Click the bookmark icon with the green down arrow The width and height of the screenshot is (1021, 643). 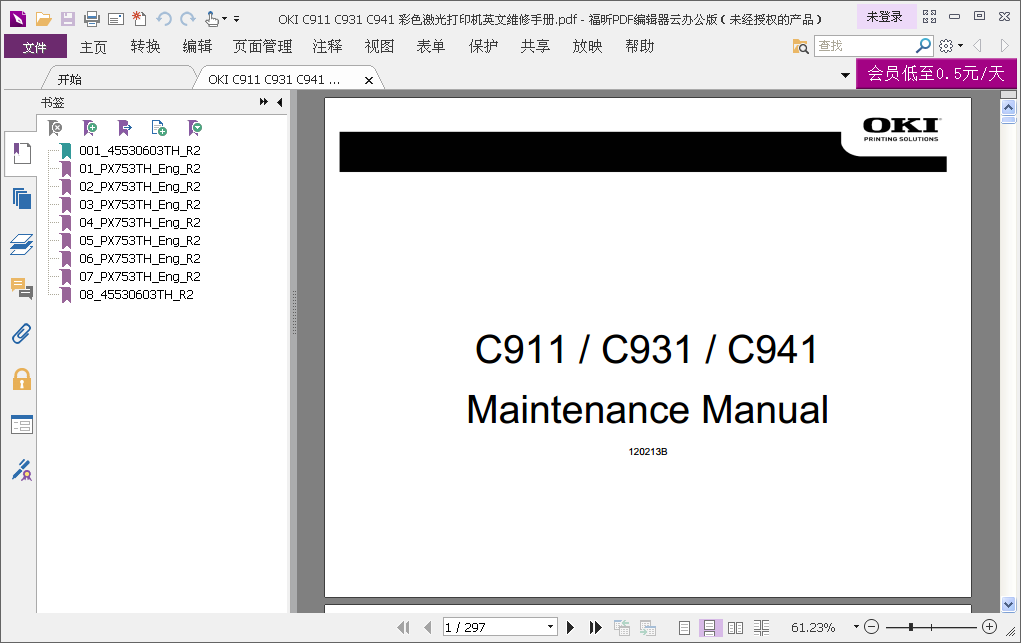194,128
